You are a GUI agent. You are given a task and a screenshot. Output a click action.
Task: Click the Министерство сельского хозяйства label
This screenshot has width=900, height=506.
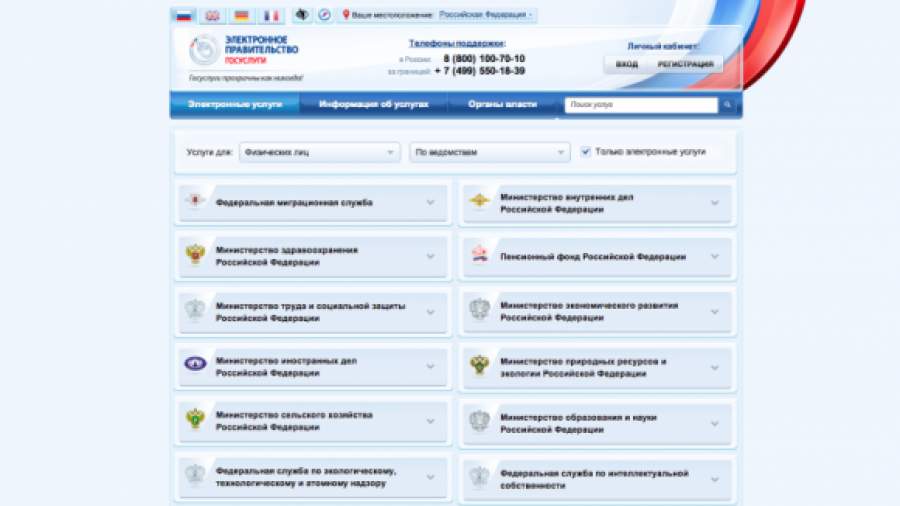294,421
